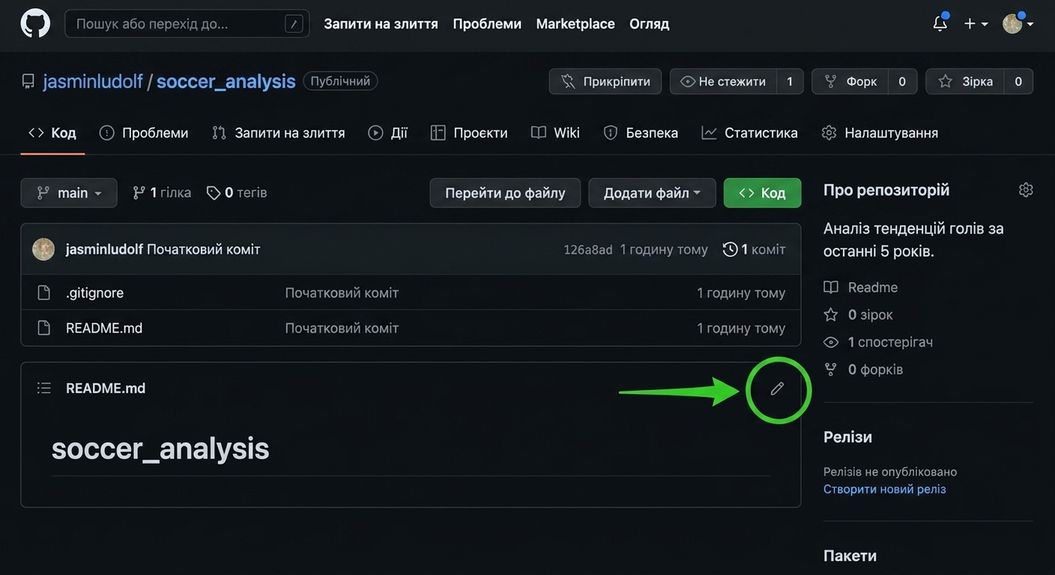Expand the plus create-new menu

point(976,24)
